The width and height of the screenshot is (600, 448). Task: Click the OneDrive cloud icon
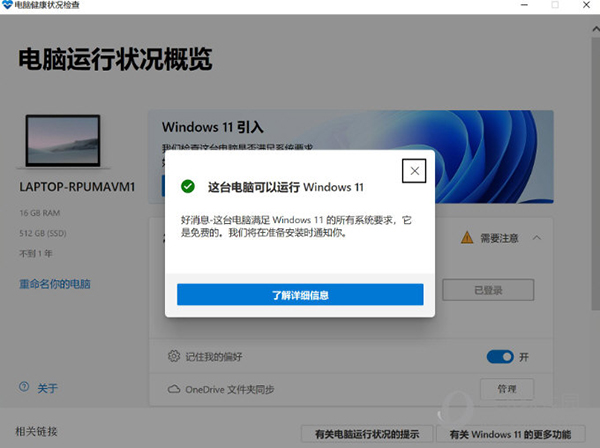click(174, 389)
